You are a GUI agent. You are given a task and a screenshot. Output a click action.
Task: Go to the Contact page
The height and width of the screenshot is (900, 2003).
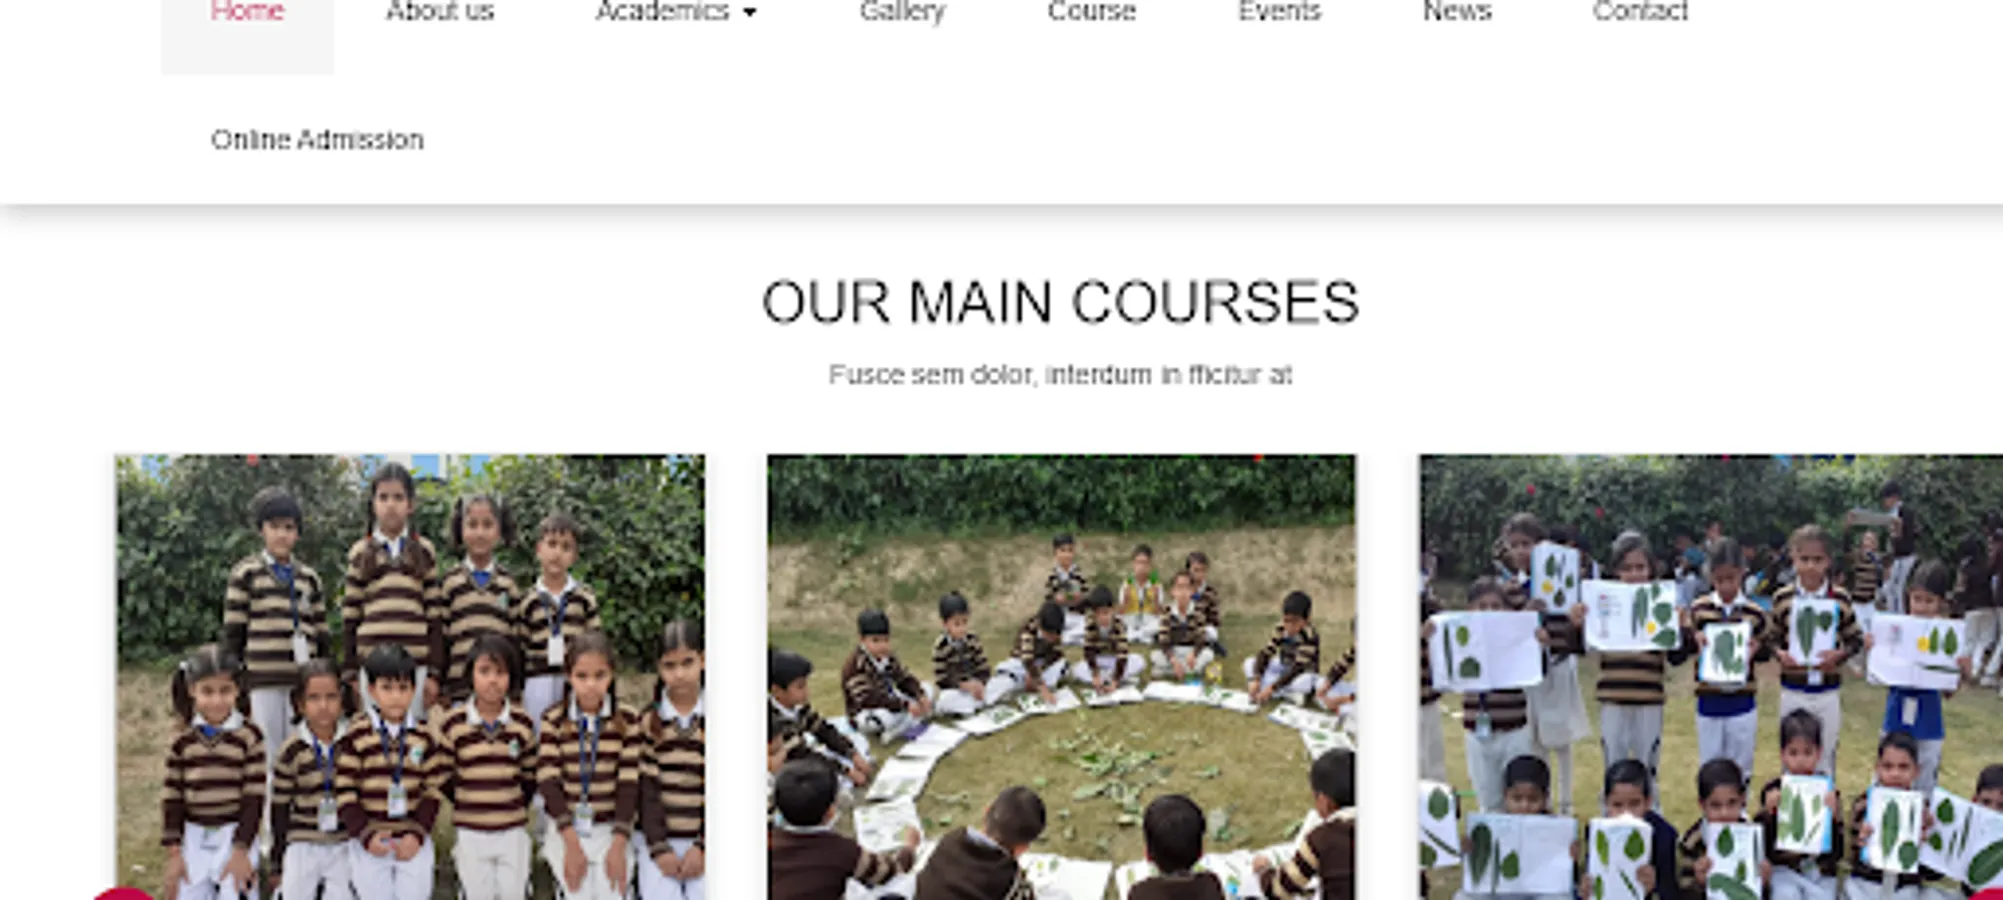[x=1640, y=12]
